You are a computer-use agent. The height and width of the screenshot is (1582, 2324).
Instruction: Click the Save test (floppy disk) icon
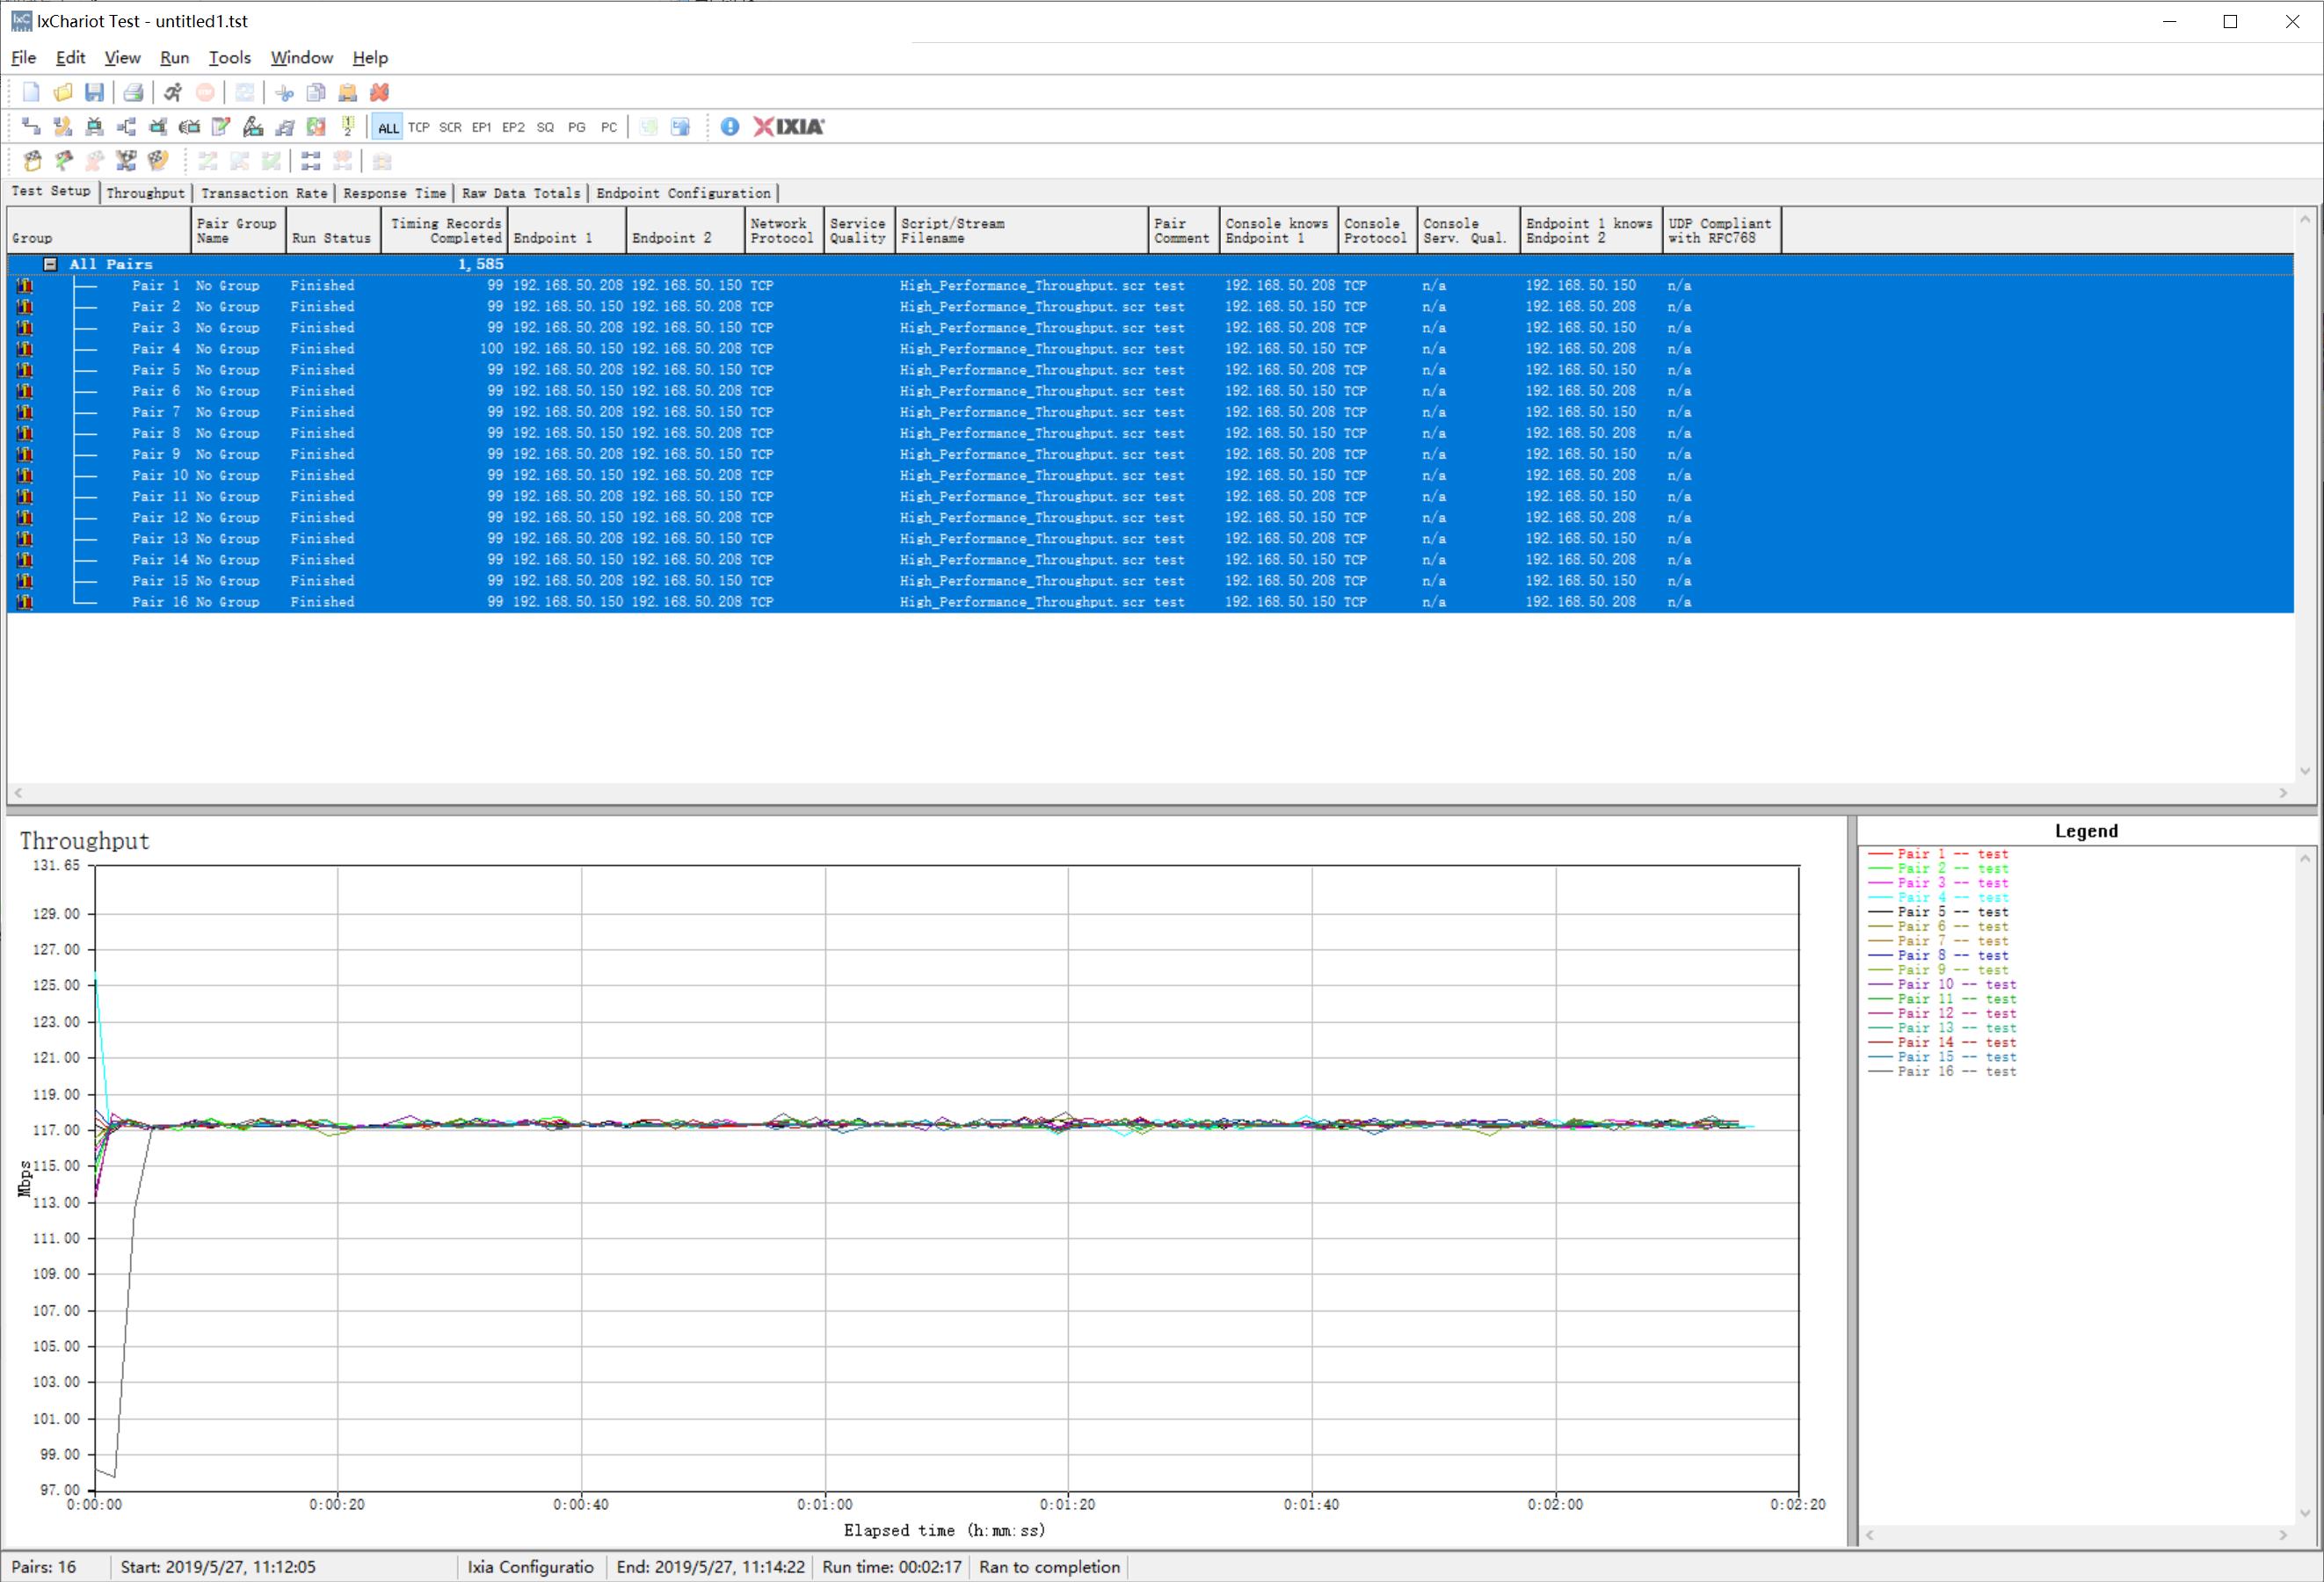coord(94,93)
